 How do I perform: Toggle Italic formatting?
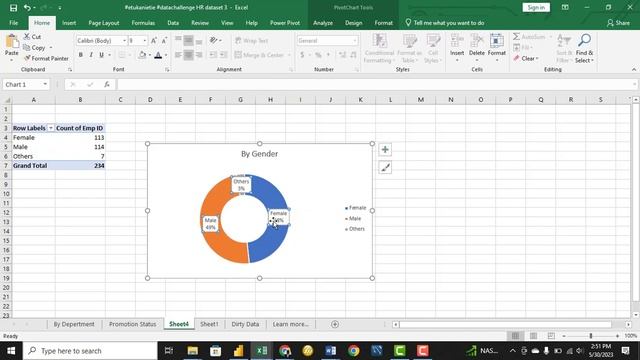[x=91, y=55]
